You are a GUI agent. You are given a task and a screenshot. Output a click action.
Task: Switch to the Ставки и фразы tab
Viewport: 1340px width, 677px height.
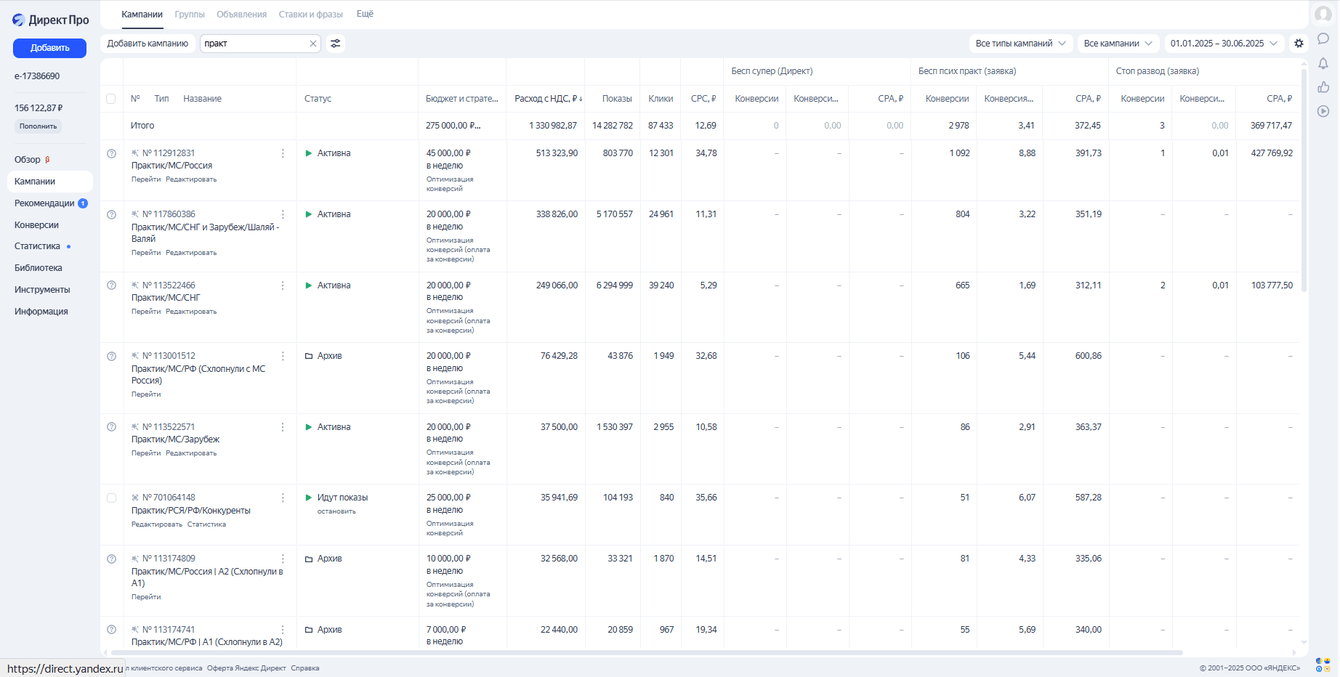pyautogui.click(x=311, y=14)
